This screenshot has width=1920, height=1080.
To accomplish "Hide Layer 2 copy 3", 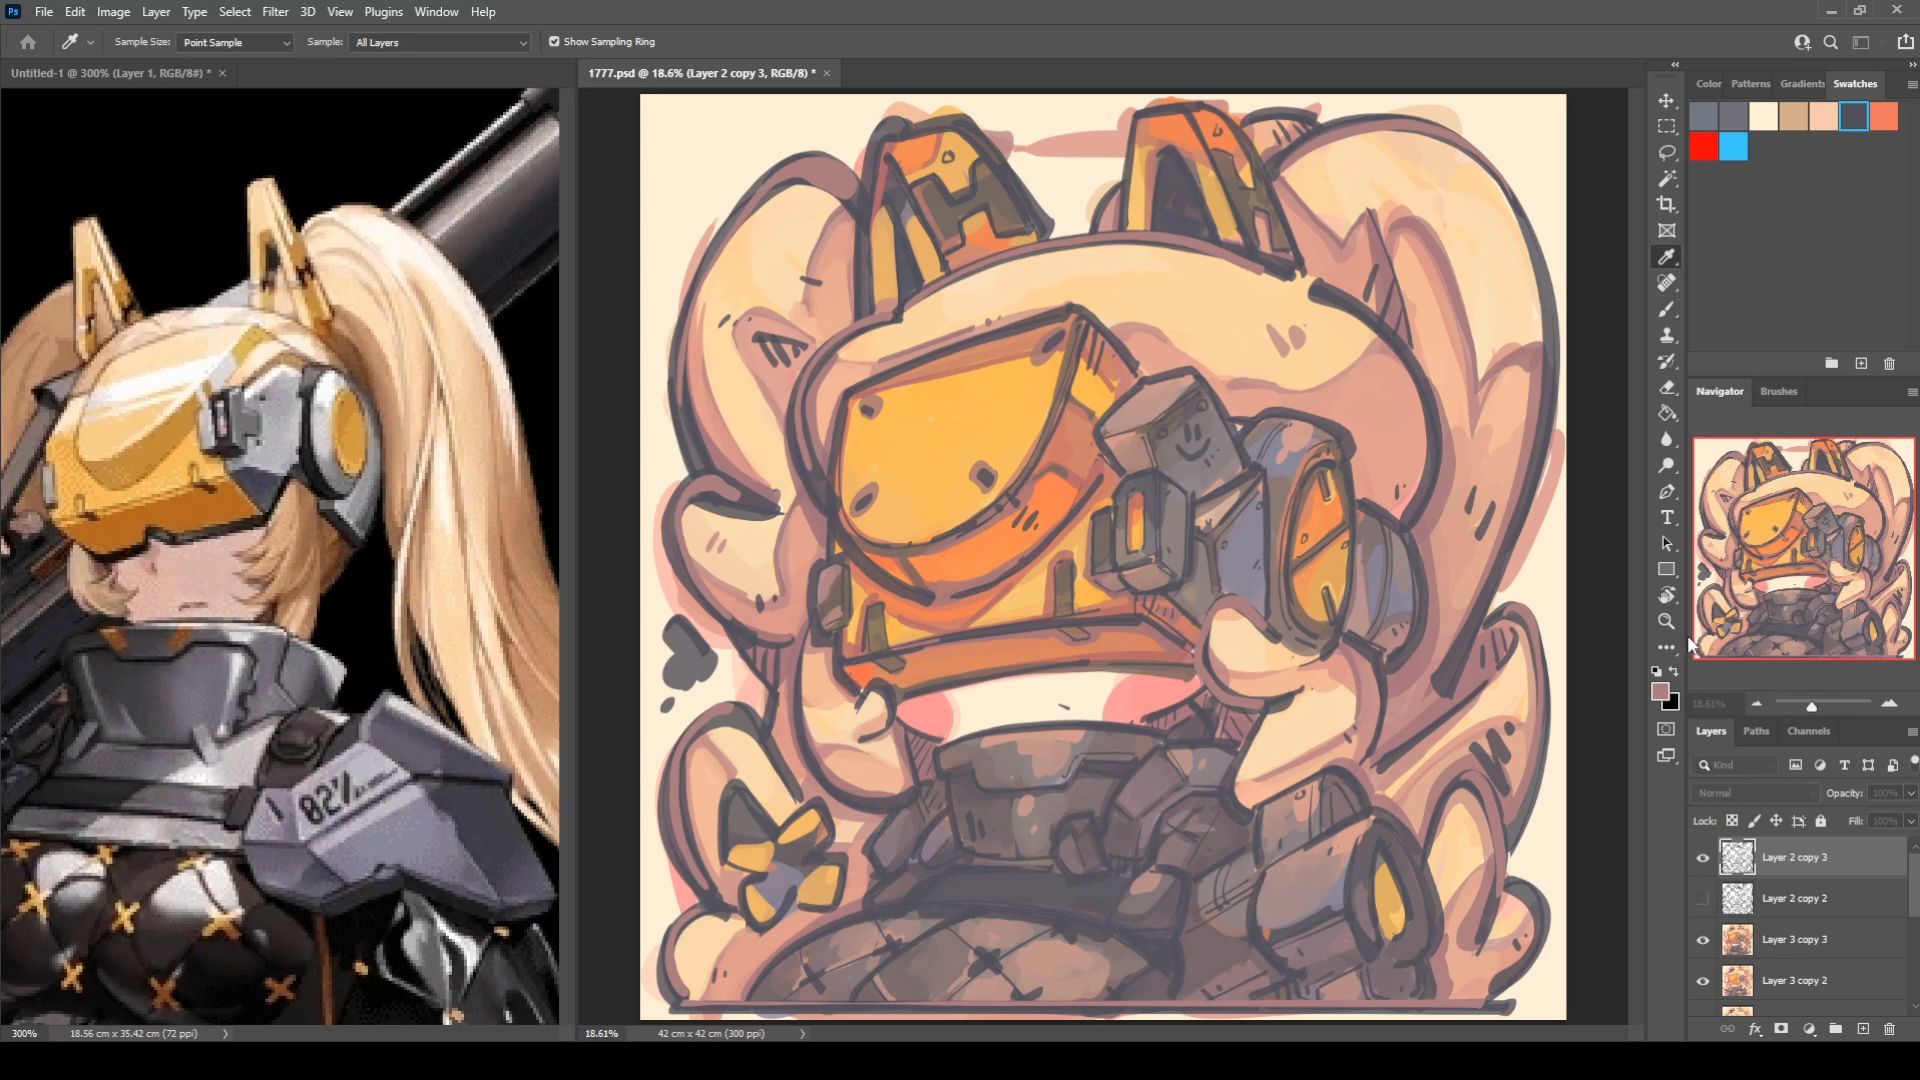I will (x=1703, y=858).
